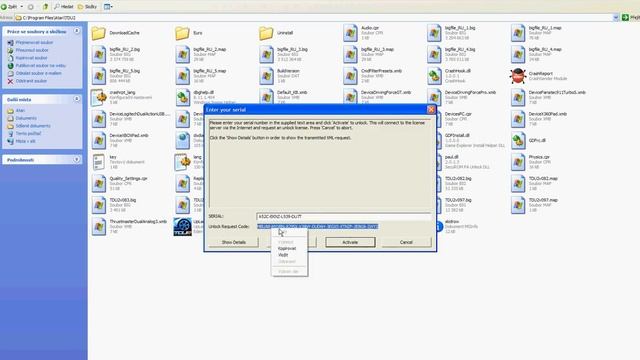Select the bigfile_RU_5.big file icon
The image size is (640, 360).
tap(99, 76)
